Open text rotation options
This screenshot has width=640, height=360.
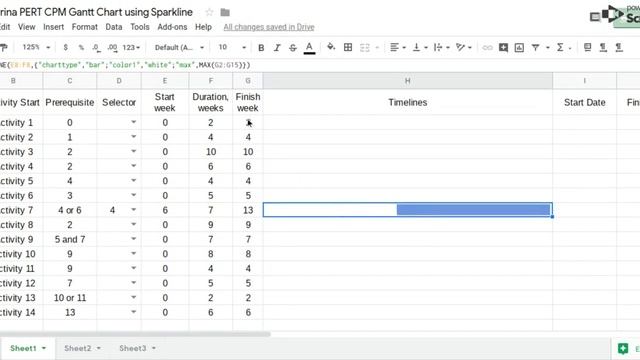463,47
